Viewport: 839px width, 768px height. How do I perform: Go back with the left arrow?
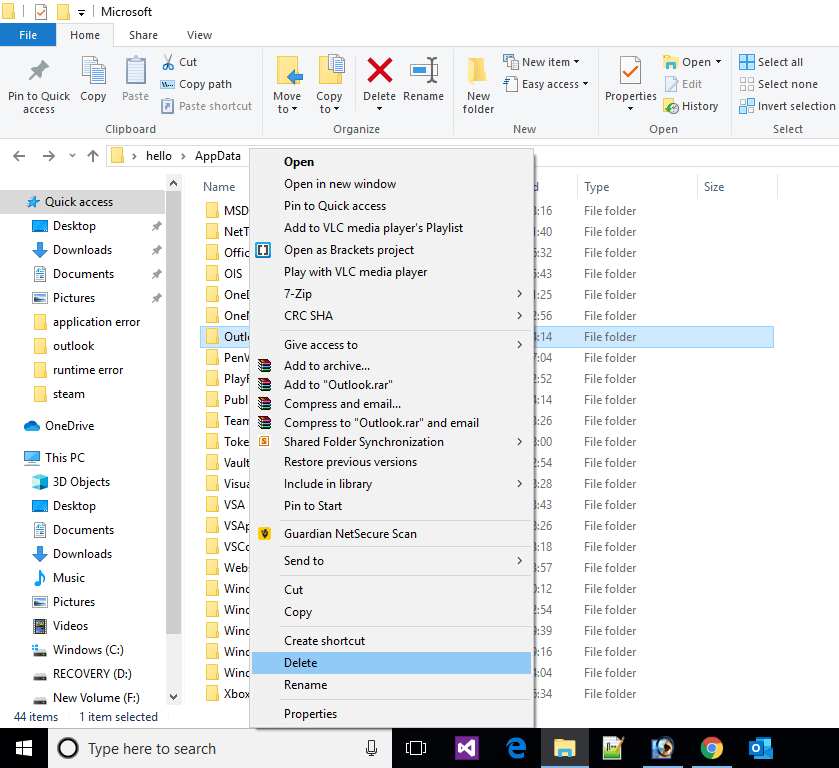pyautogui.click(x=19, y=156)
